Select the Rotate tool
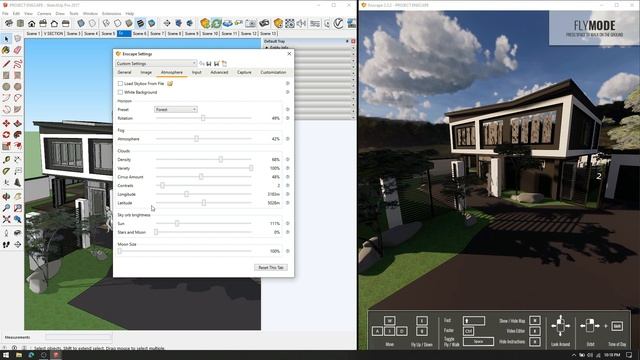Screen dimensions: 640x360 (6, 134)
